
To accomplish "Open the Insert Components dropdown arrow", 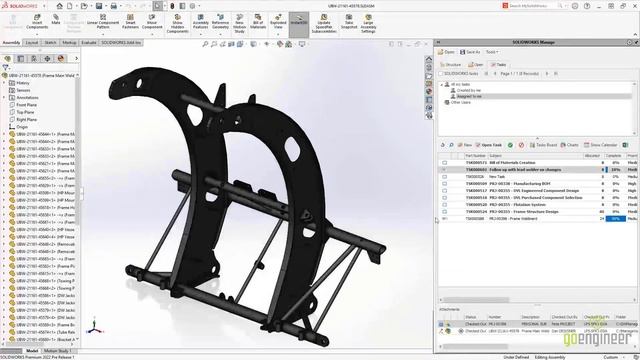I will tap(37, 34).
